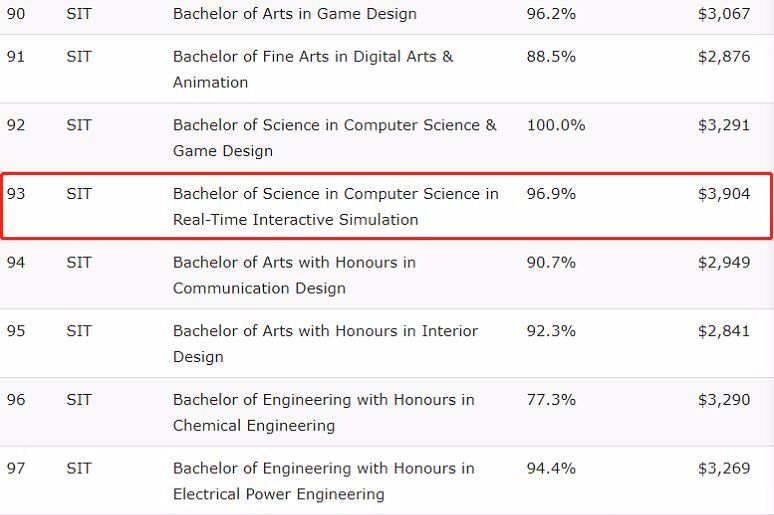Select the 77.3% percentage cell

click(x=551, y=399)
